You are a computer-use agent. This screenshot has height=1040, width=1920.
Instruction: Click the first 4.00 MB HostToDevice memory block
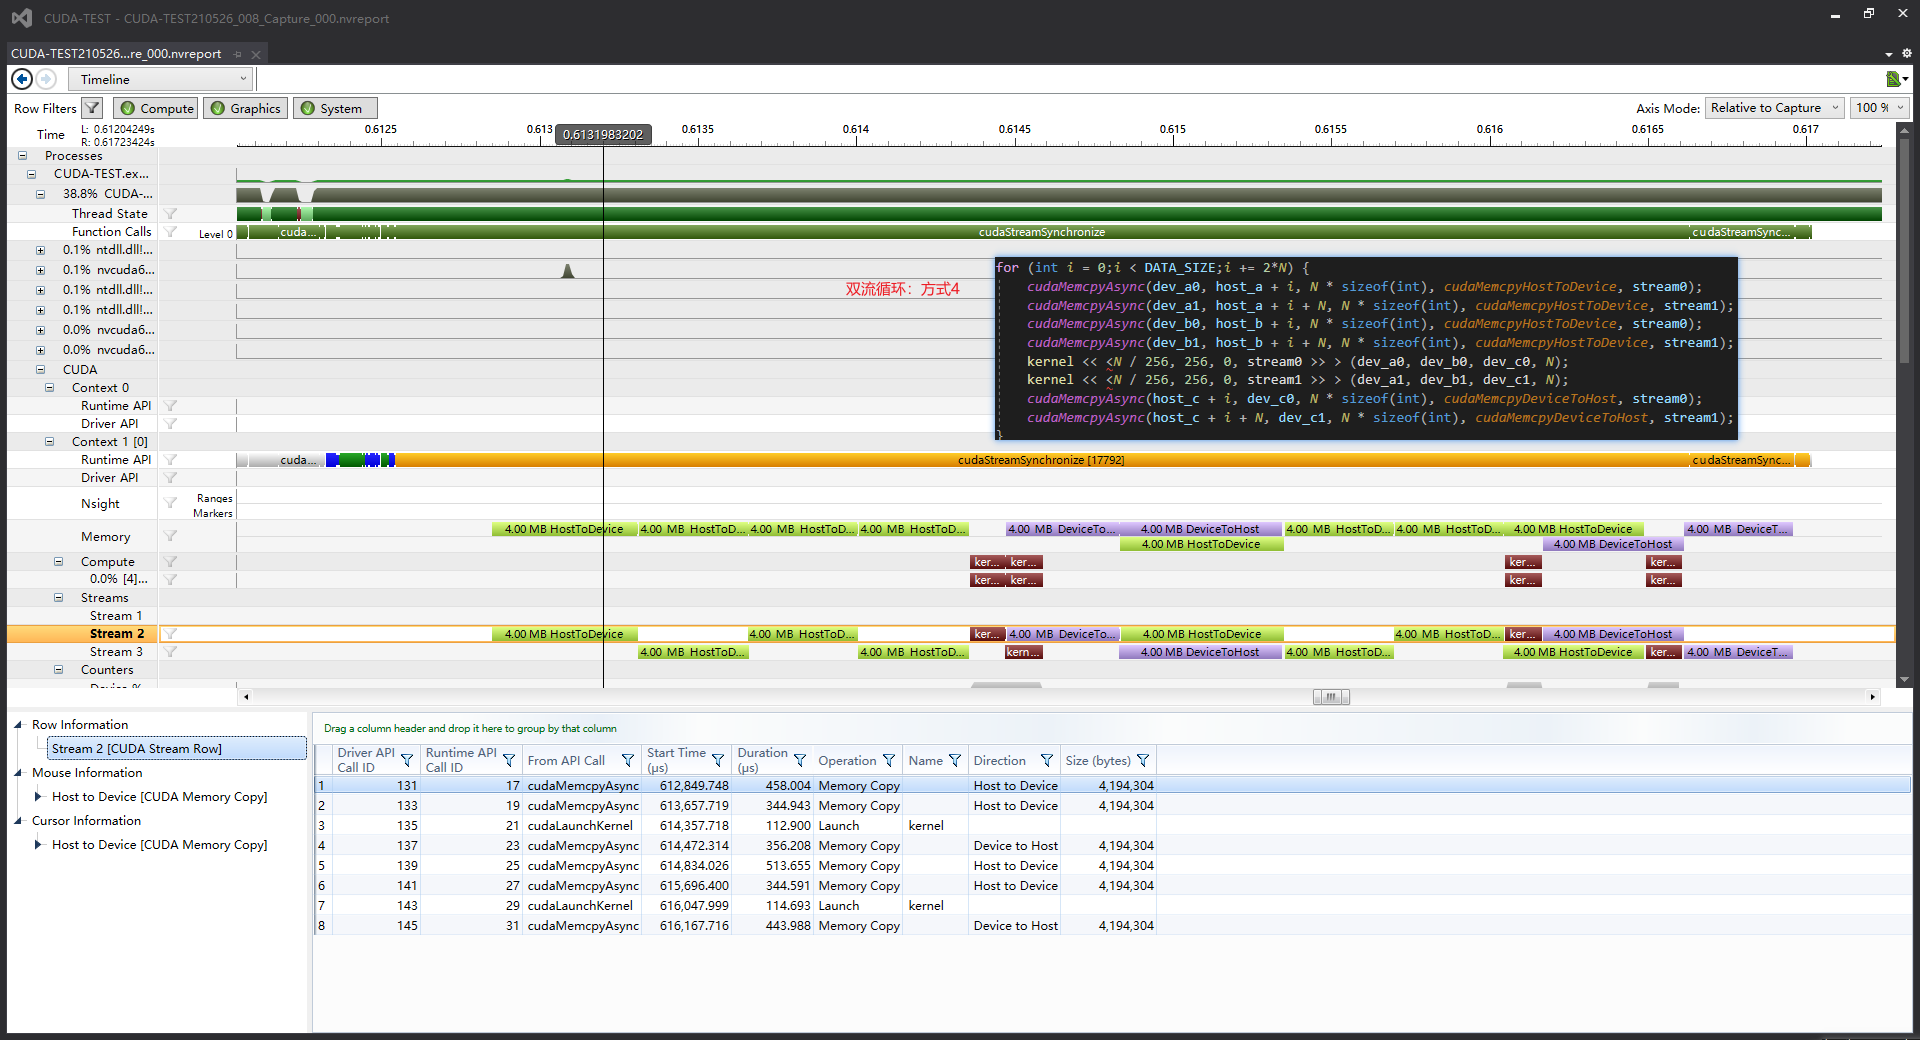pos(564,529)
